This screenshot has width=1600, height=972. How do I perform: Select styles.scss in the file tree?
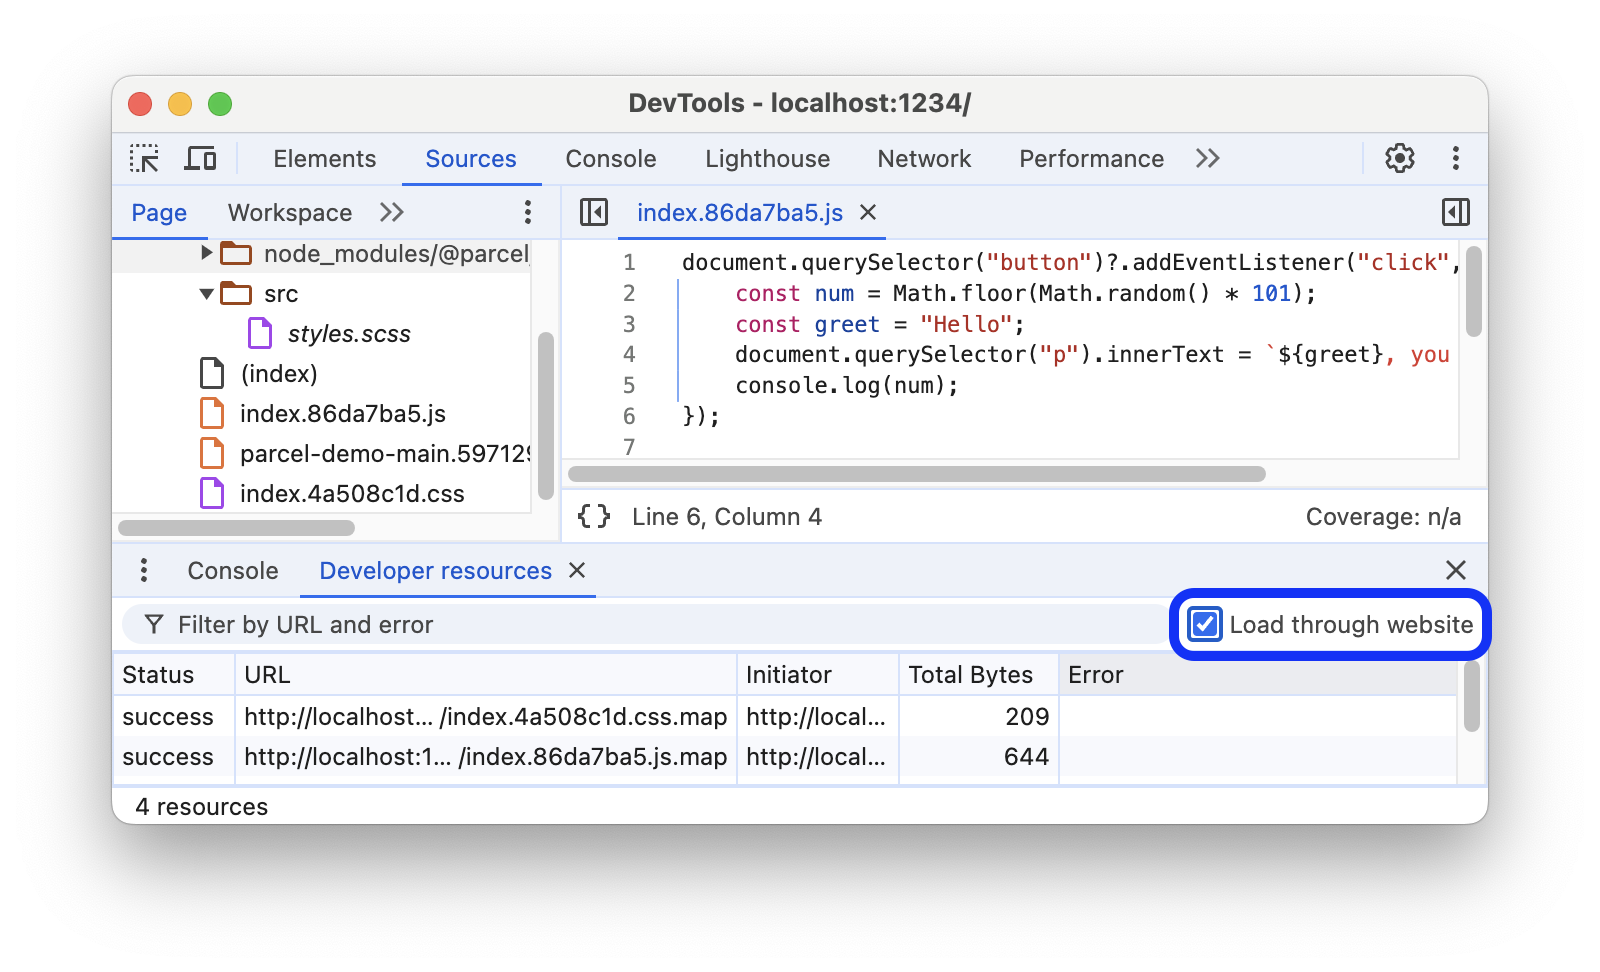tap(348, 333)
